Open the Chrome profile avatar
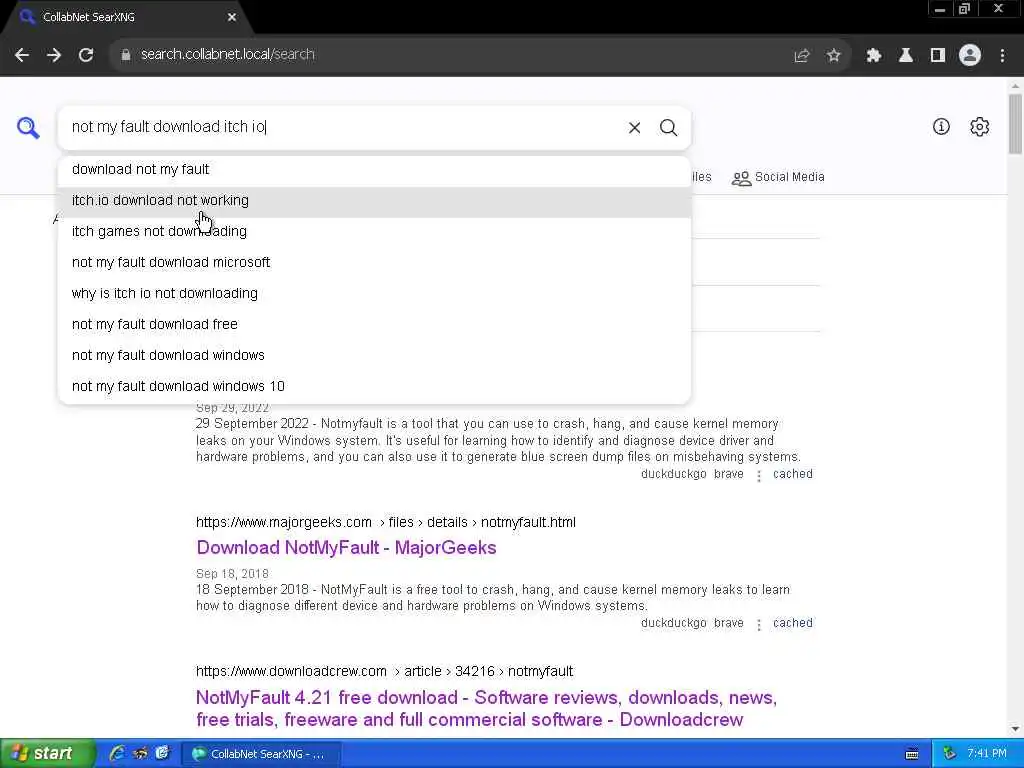Image resolution: width=1024 pixels, height=768 pixels. (970, 56)
